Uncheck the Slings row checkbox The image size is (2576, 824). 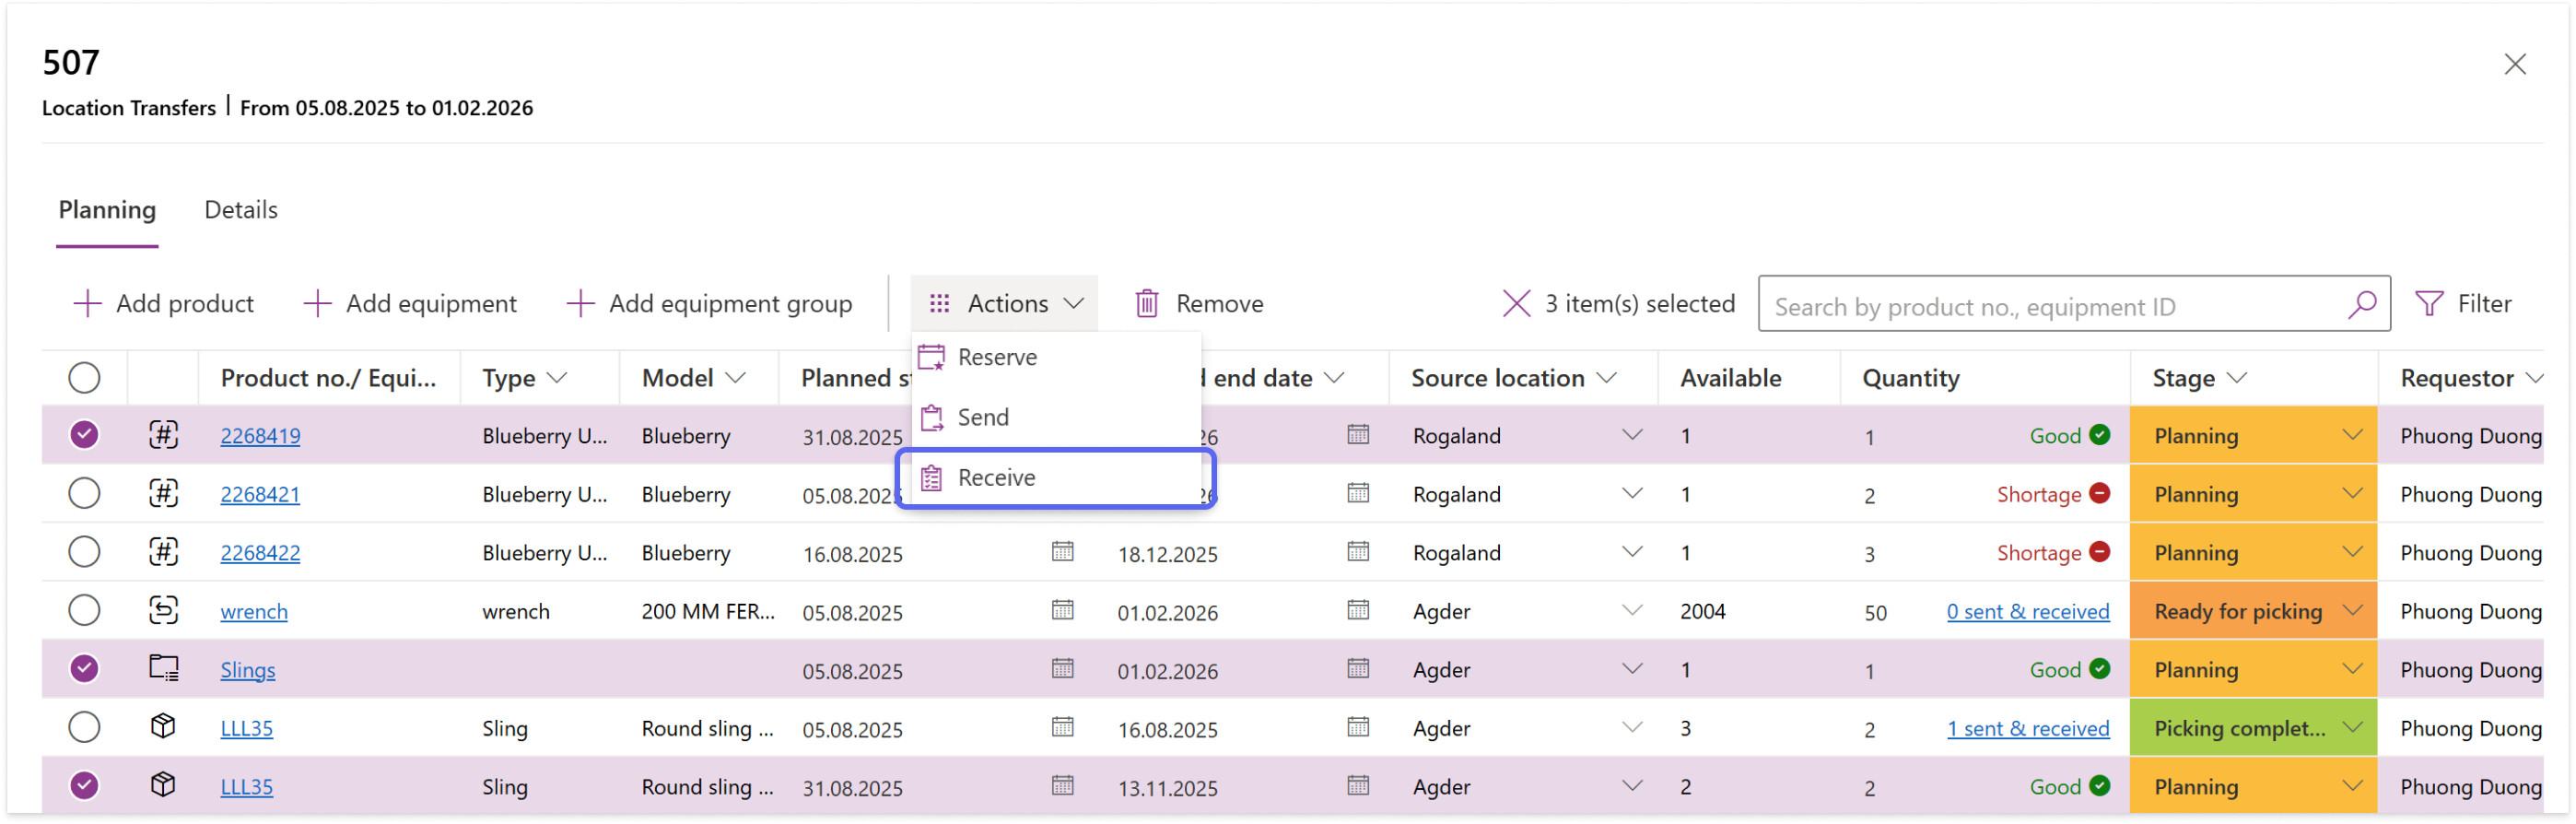84,669
